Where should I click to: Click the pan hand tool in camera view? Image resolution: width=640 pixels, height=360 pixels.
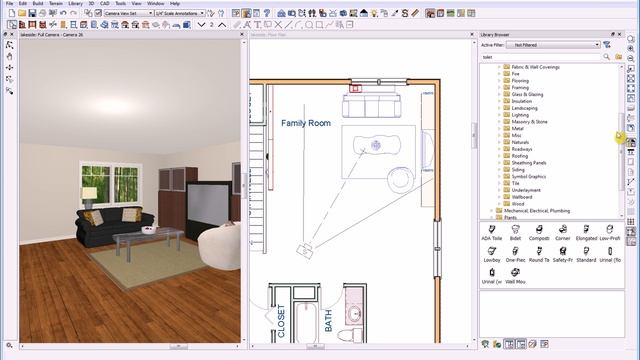[x=10, y=56]
